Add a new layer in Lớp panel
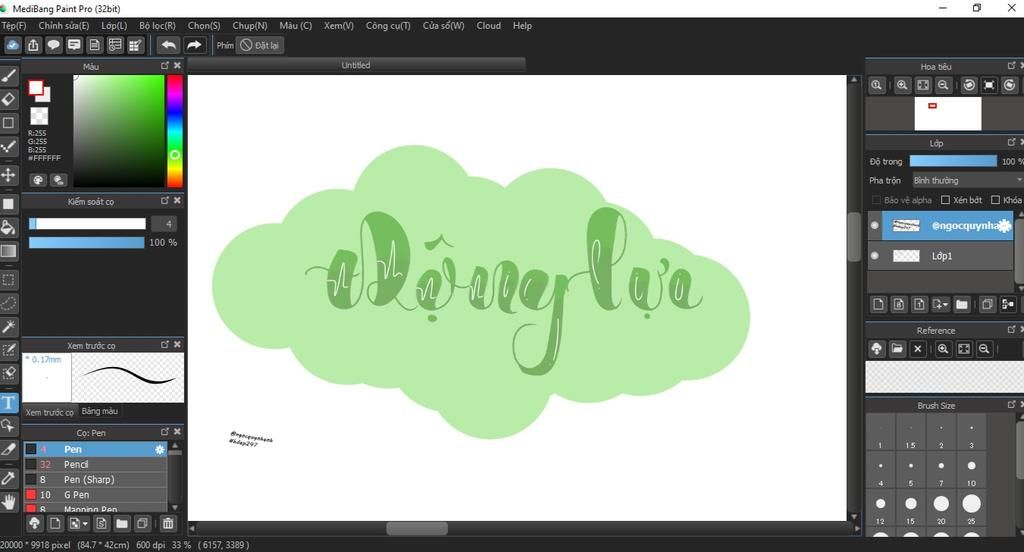This screenshot has height=552, width=1024. point(878,304)
